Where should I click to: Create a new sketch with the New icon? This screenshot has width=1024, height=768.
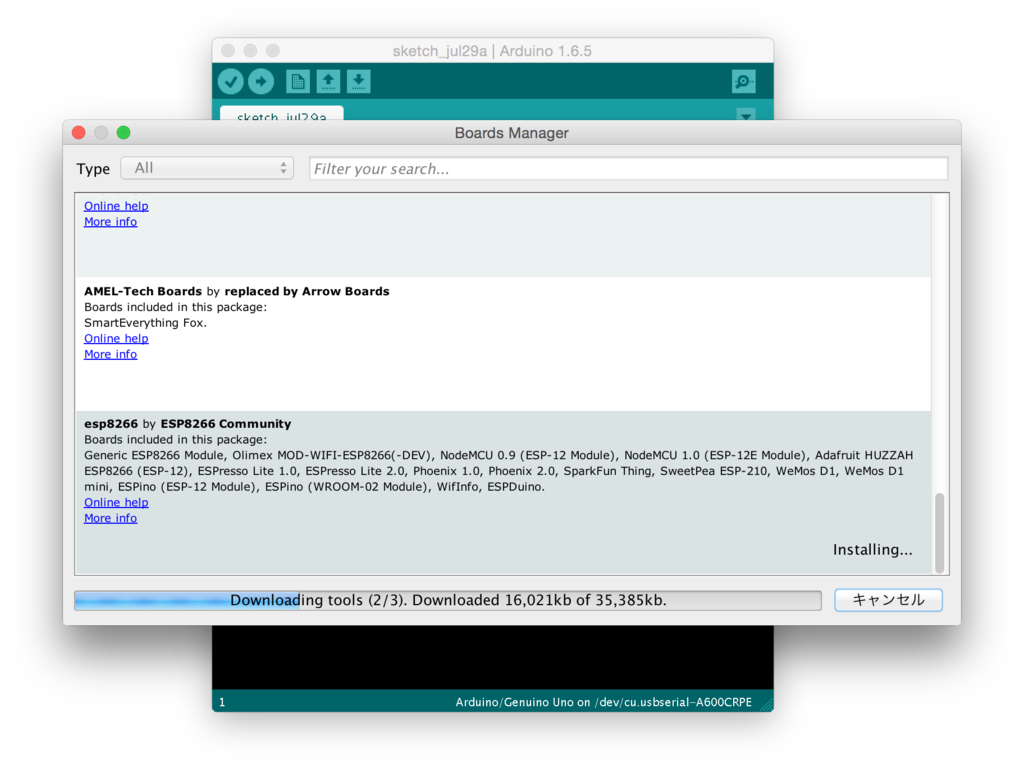coord(298,82)
